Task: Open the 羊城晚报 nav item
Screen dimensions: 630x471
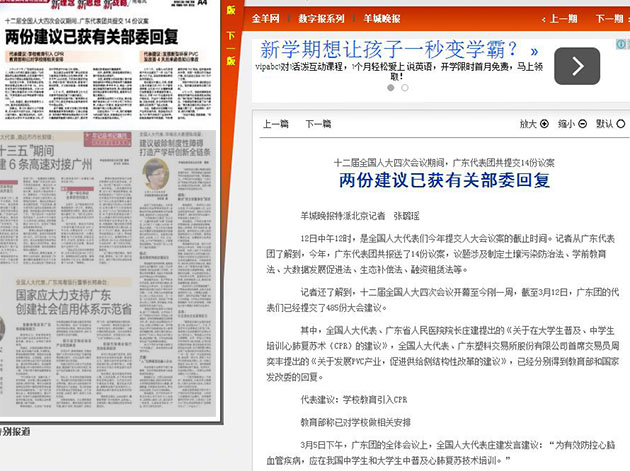Action: [x=382, y=19]
